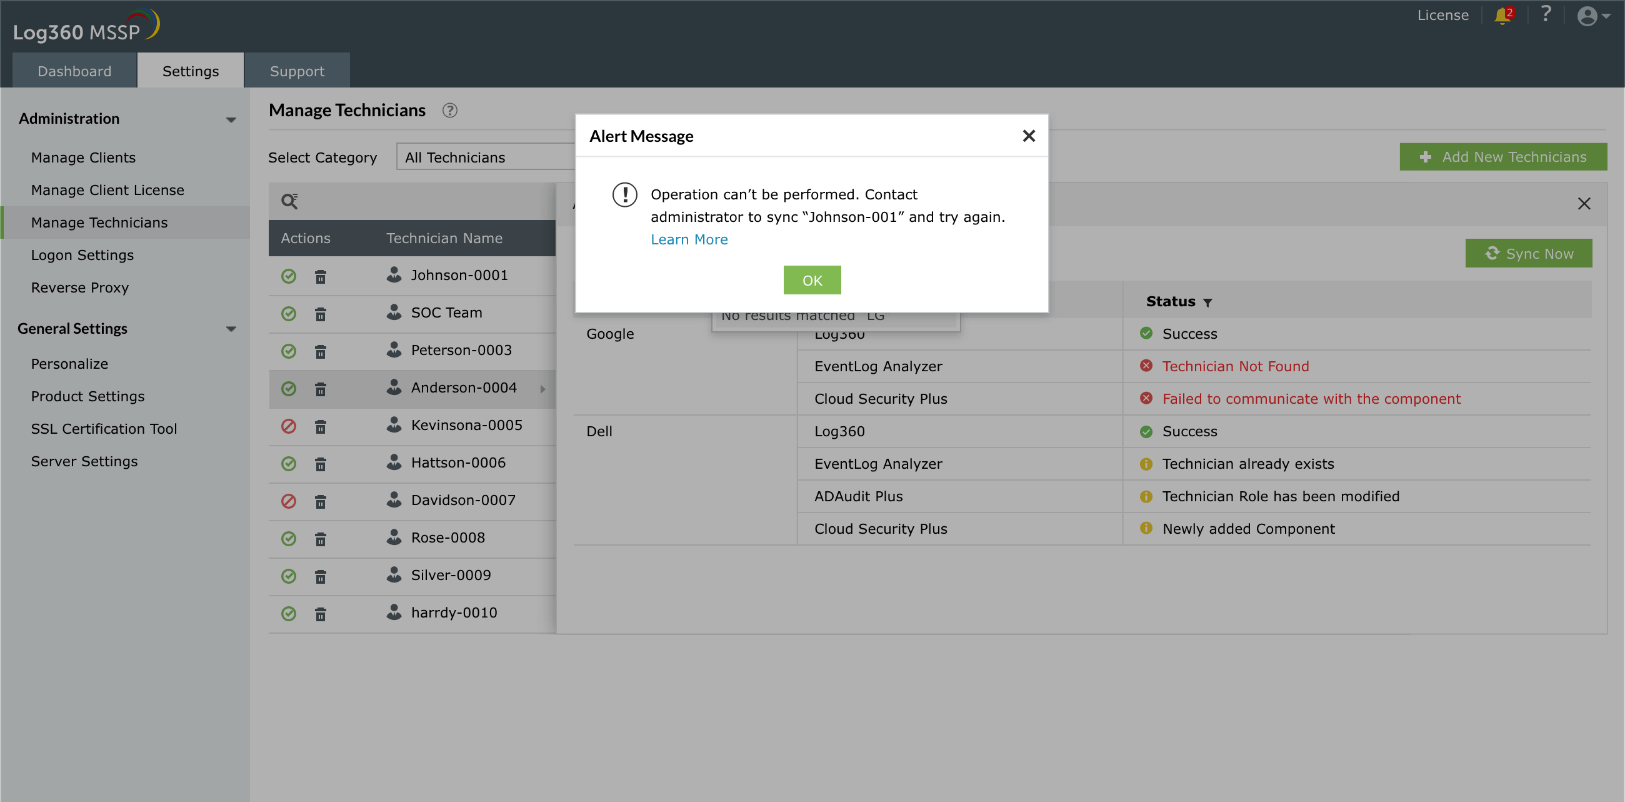The width and height of the screenshot is (1625, 802).
Task: Open the user account dropdown
Action: [1593, 16]
